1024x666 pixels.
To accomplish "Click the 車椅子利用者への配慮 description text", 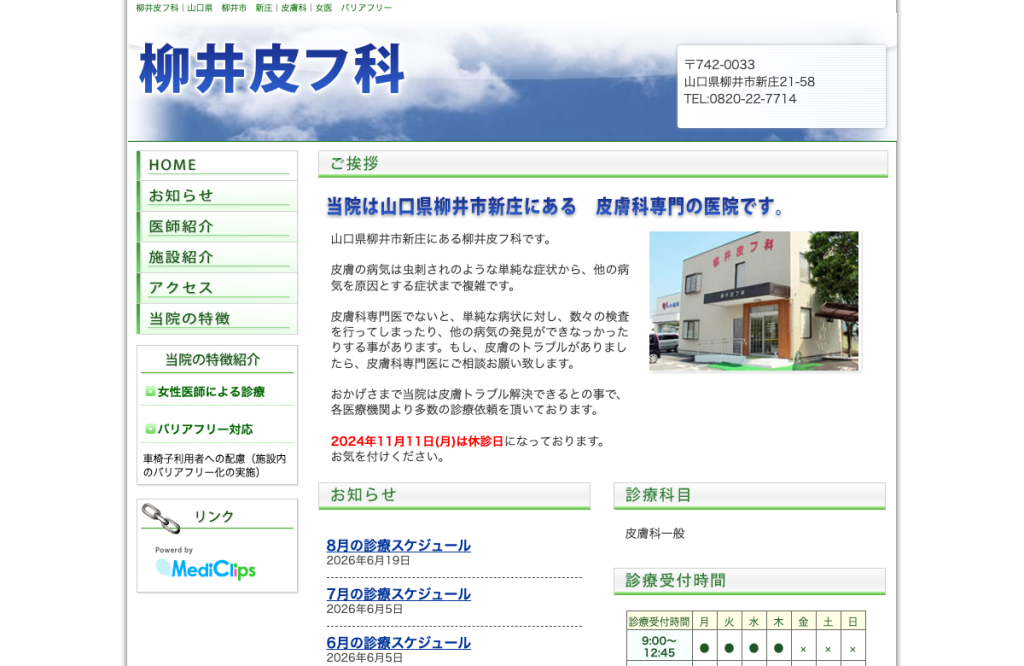I will (214, 466).
